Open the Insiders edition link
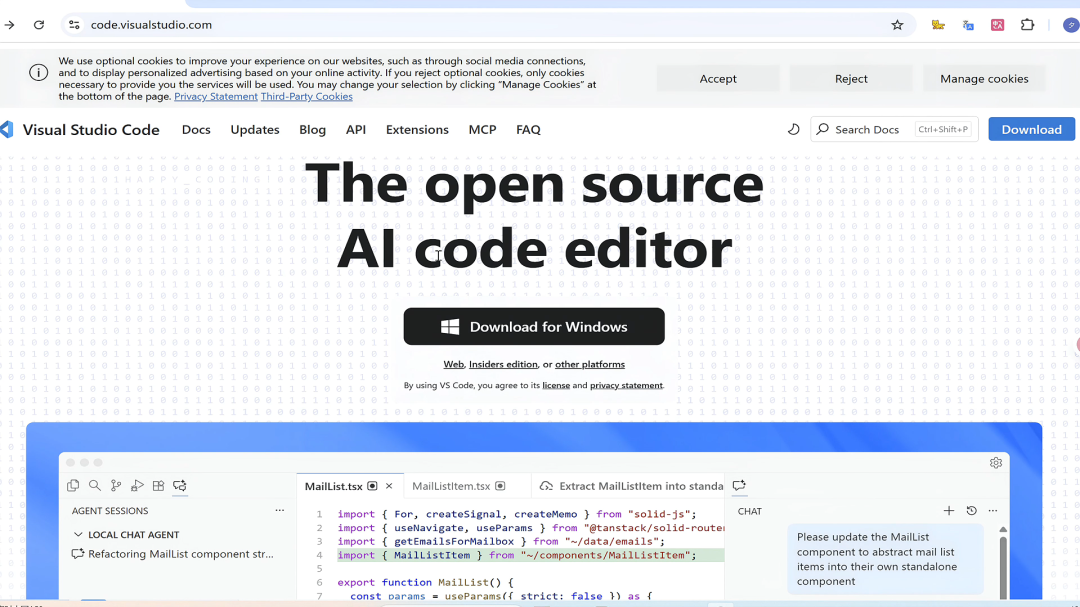 (503, 364)
